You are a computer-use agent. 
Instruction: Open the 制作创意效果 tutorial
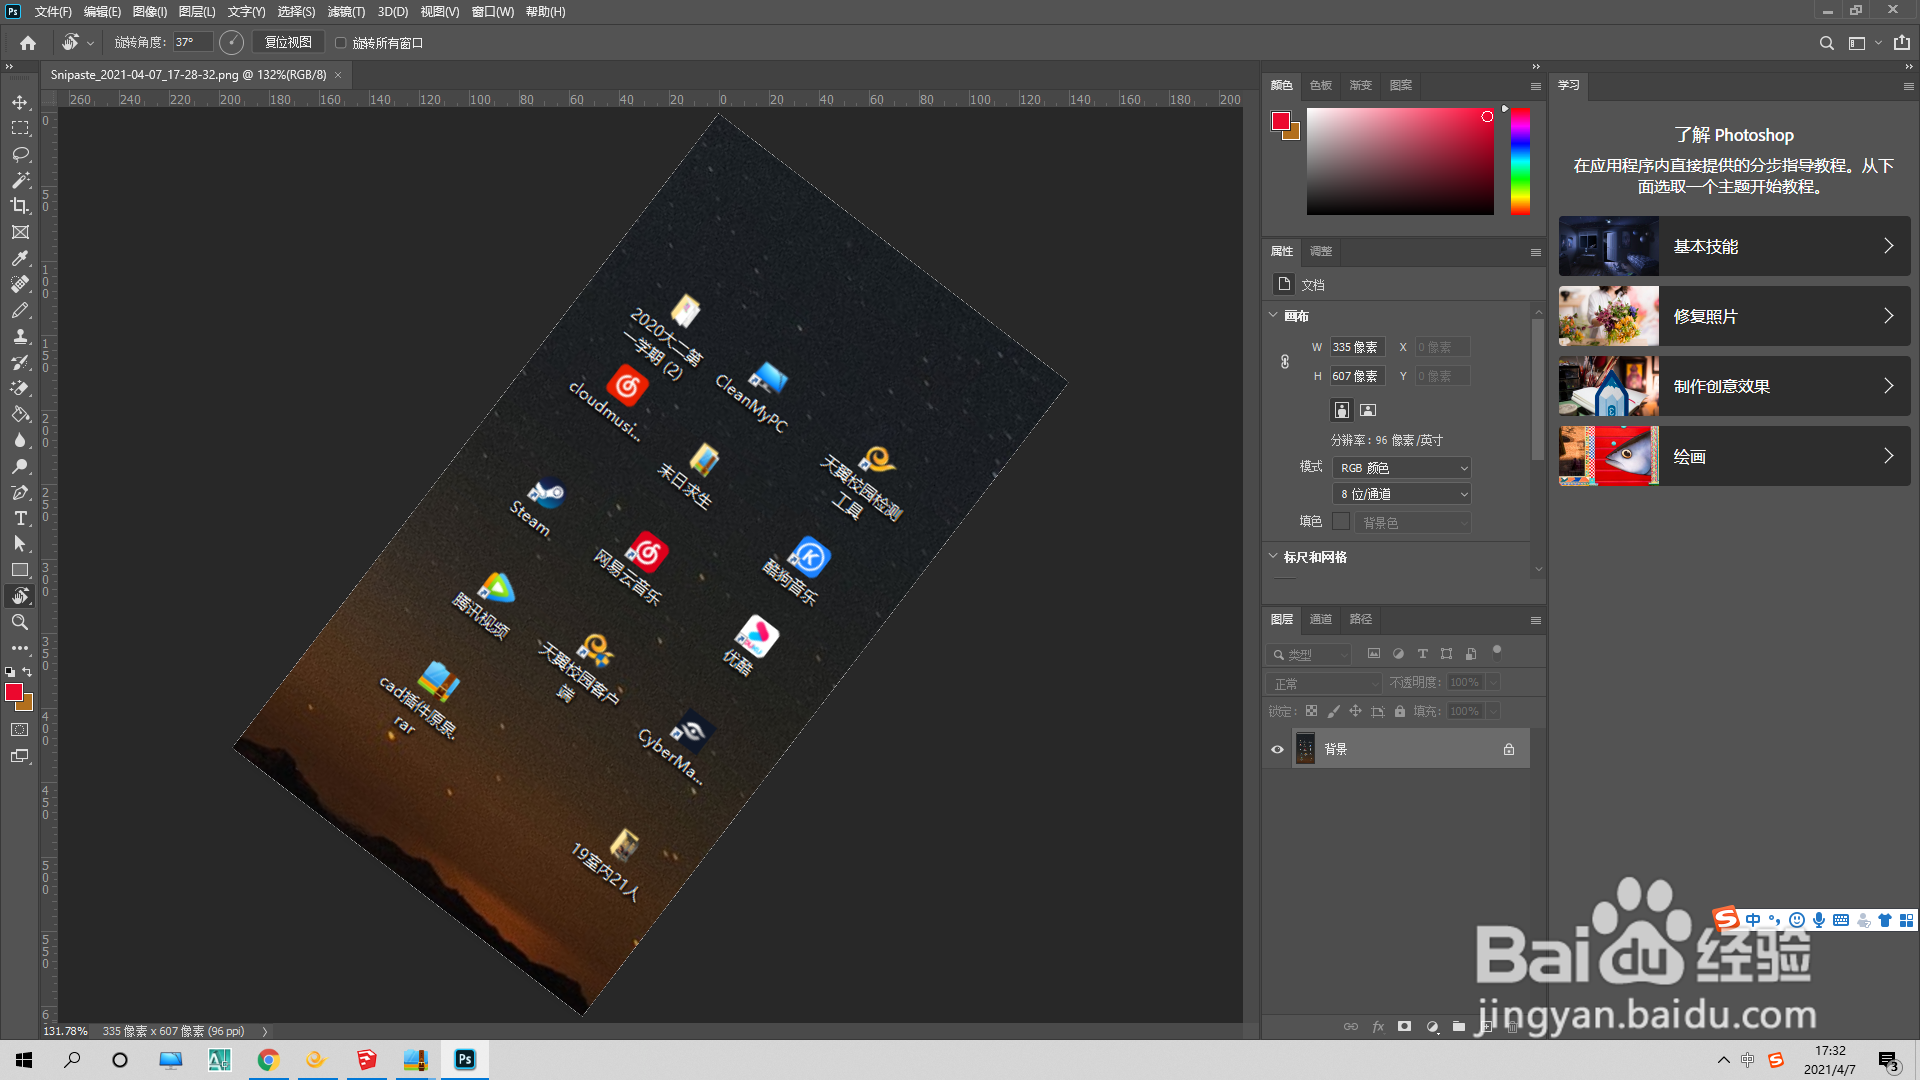tap(1734, 386)
